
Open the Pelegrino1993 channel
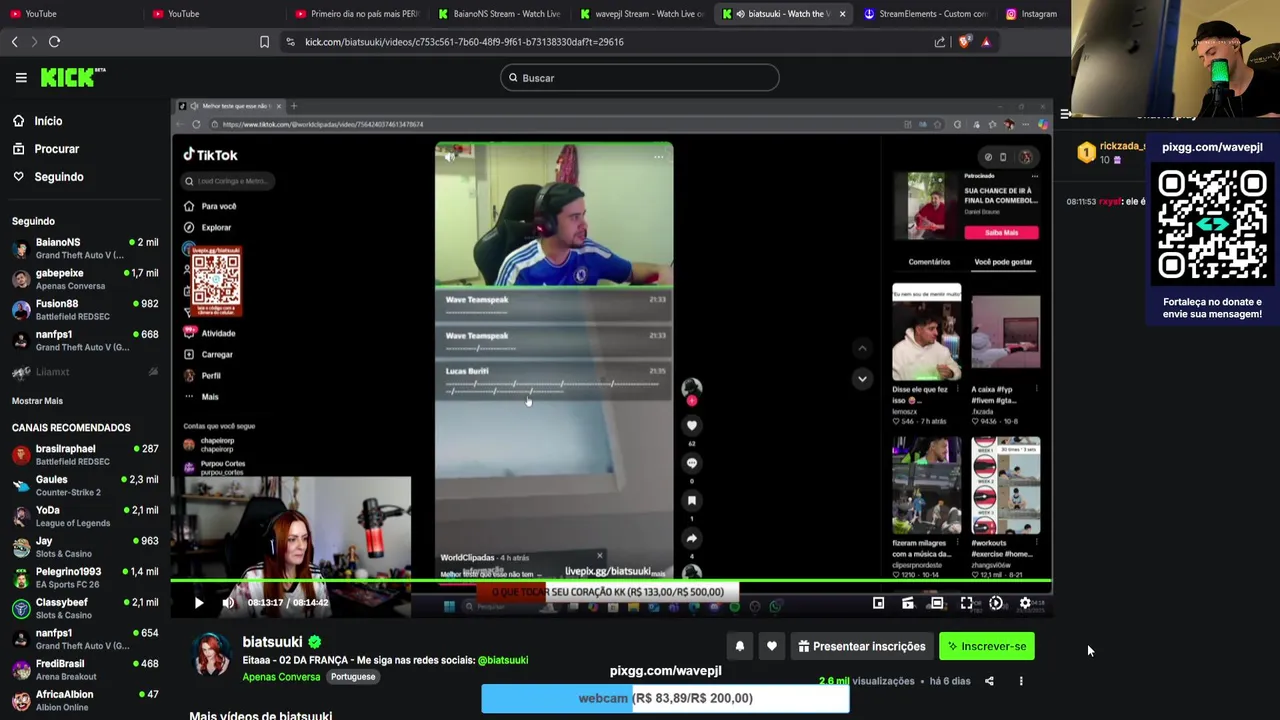(x=85, y=577)
